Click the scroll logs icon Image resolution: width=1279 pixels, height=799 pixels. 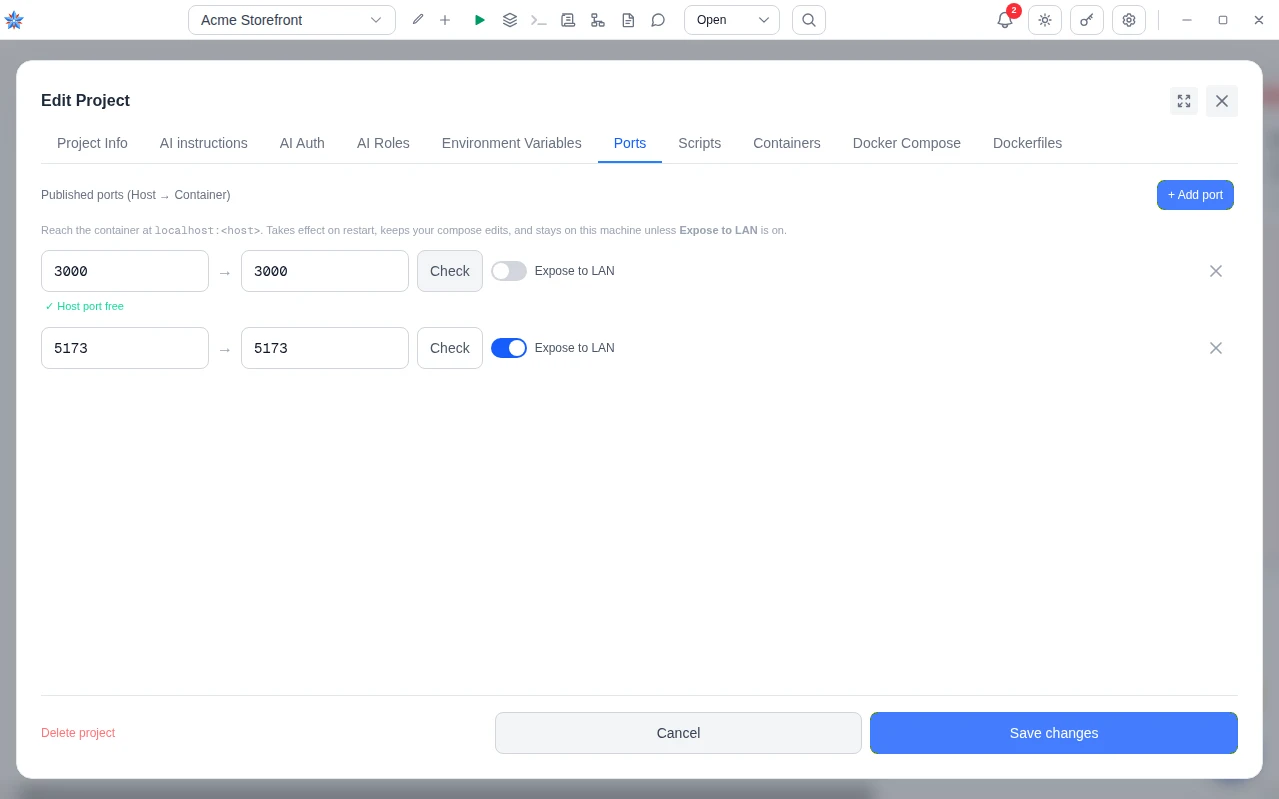point(568,20)
